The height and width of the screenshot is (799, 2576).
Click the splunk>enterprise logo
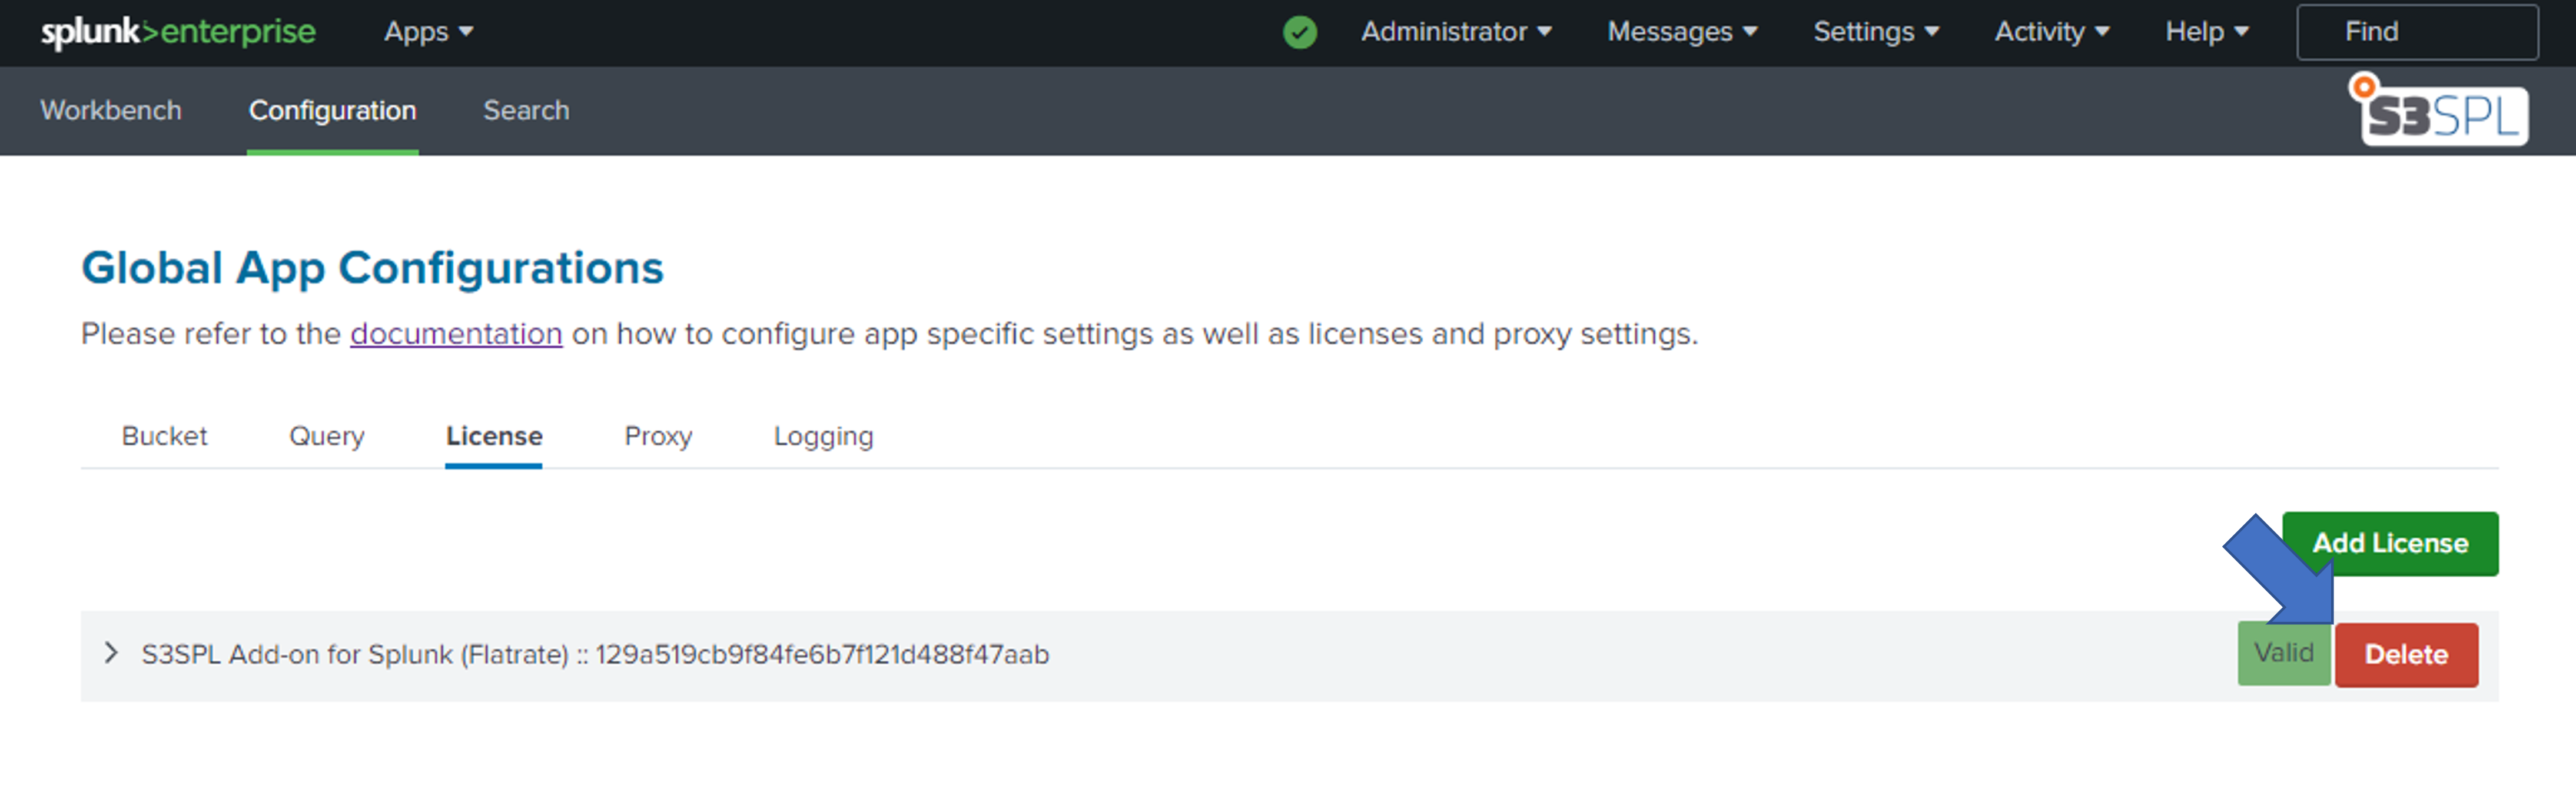click(178, 32)
